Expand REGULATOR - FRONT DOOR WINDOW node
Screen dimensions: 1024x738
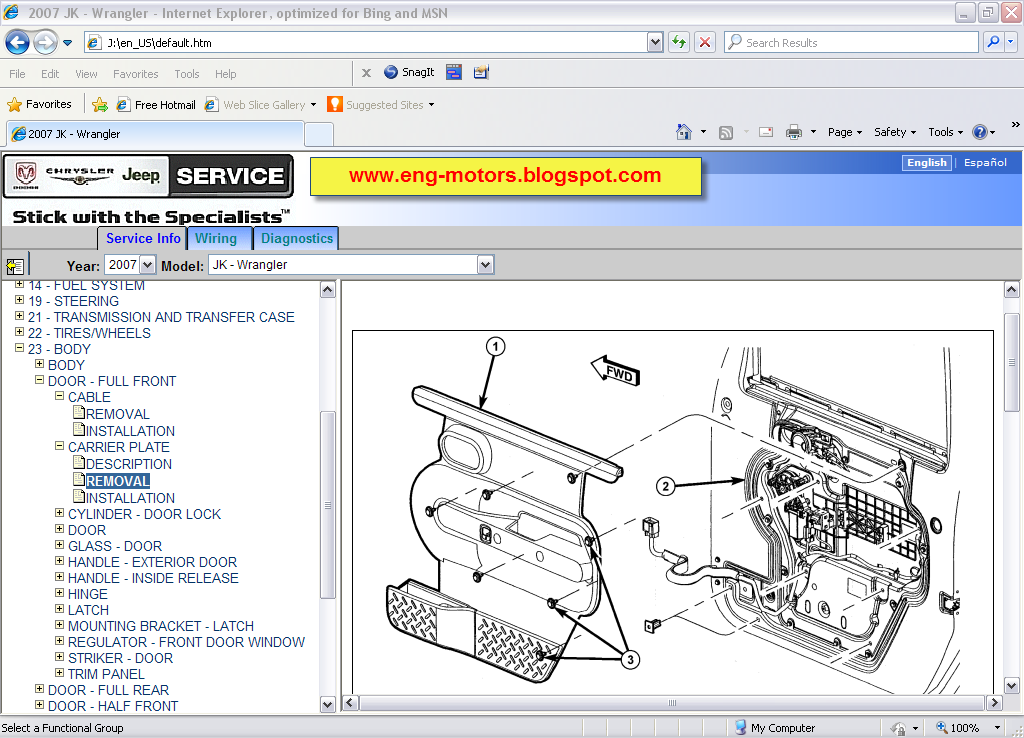point(59,641)
